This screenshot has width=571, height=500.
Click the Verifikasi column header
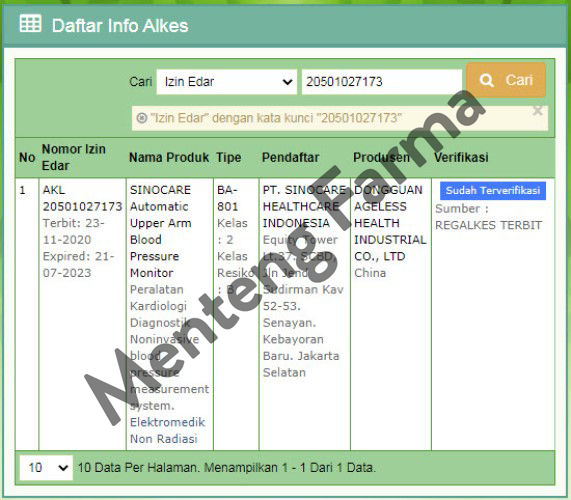point(461,157)
